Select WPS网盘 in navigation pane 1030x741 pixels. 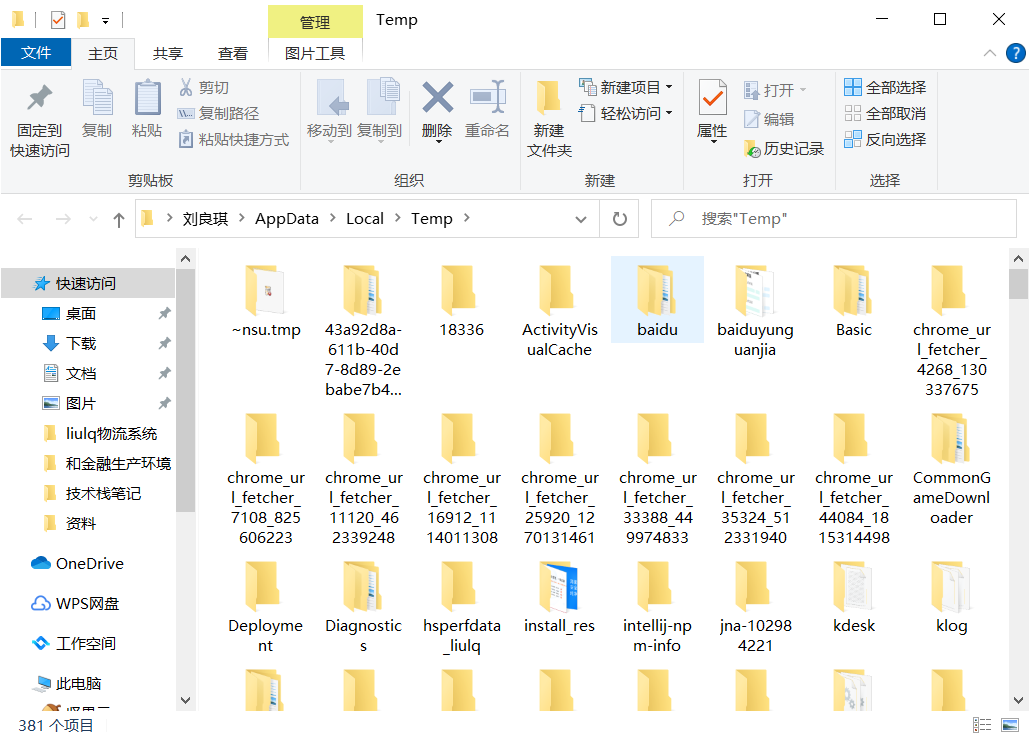coord(88,604)
